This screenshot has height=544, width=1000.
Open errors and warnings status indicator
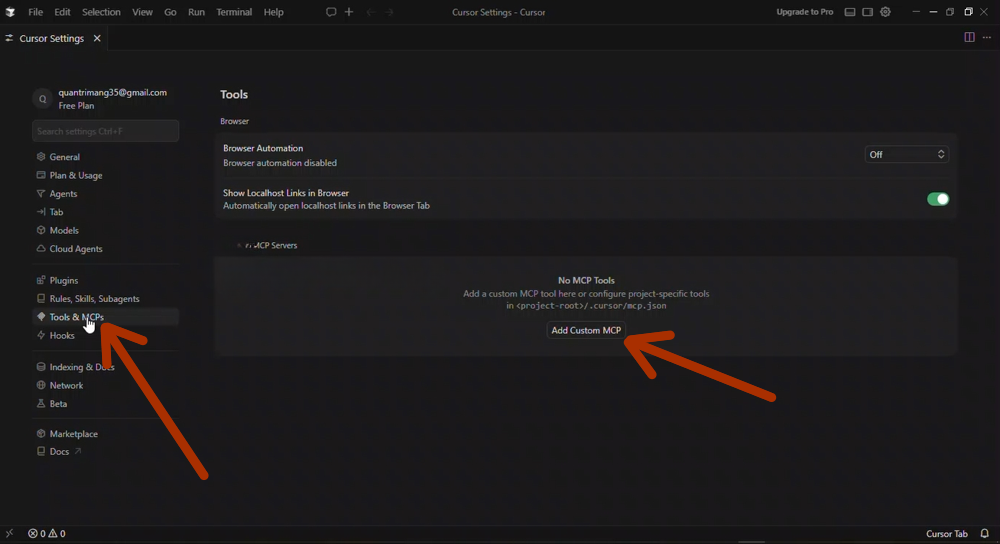click(x=47, y=534)
